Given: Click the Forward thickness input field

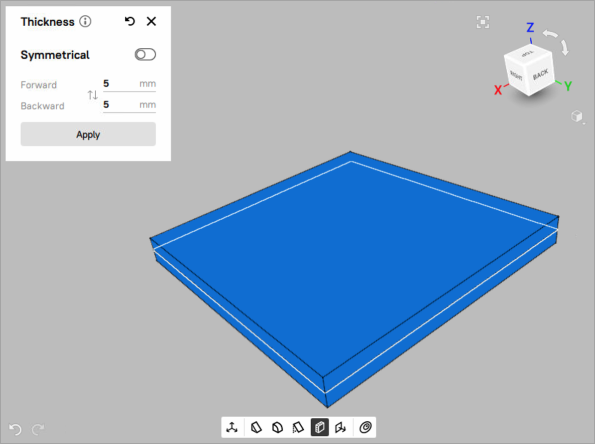Looking at the screenshot, I should point(129,84).
